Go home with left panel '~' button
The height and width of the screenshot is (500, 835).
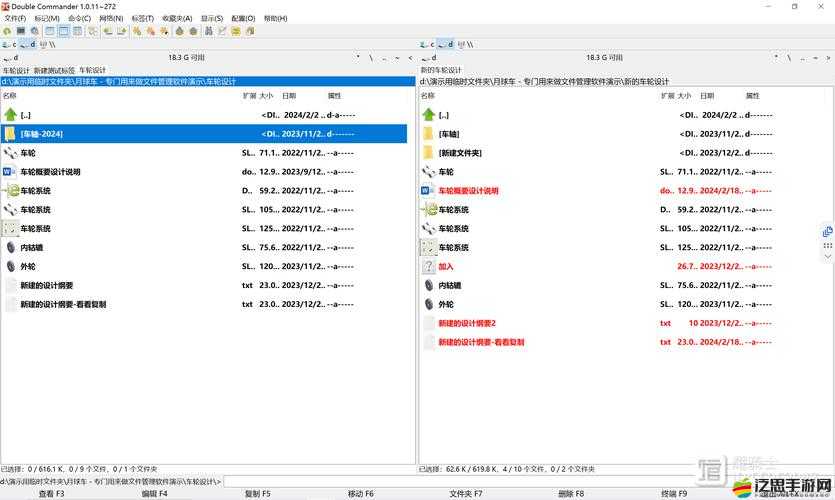(397, 58)
